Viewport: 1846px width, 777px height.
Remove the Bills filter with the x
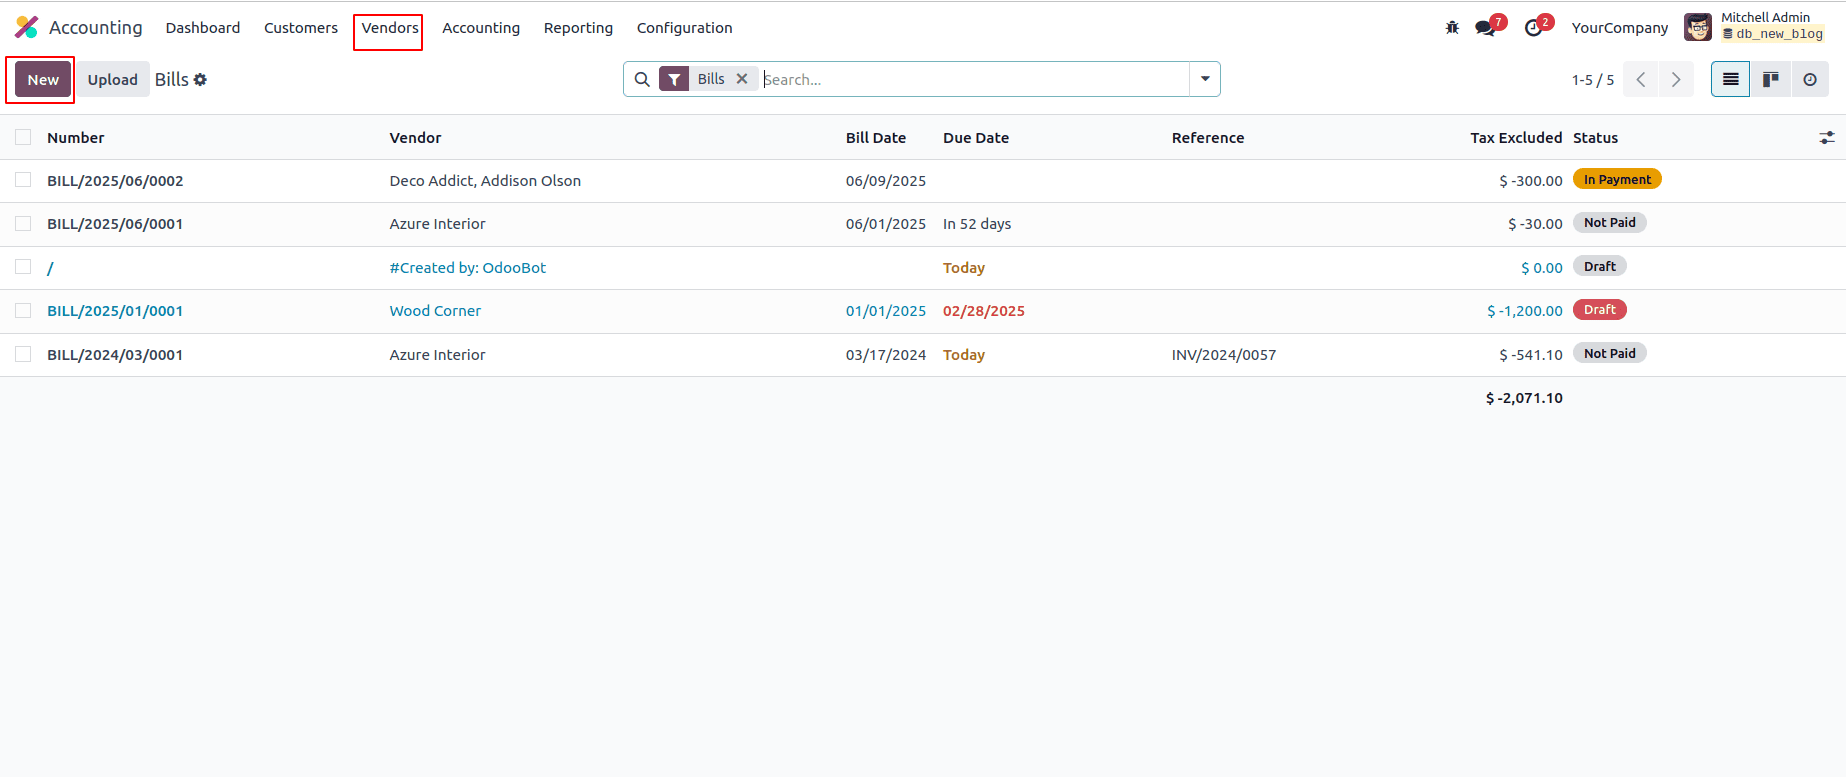(x=742, y=79)
